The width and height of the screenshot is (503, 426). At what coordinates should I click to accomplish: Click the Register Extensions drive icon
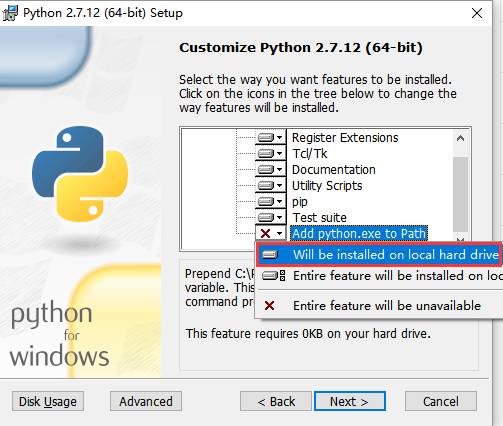tap(266, 137)
